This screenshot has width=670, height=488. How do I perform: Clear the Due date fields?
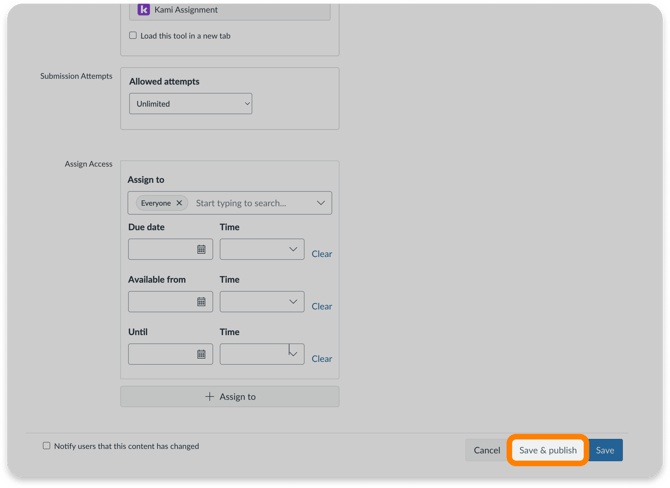coord(322,254)
